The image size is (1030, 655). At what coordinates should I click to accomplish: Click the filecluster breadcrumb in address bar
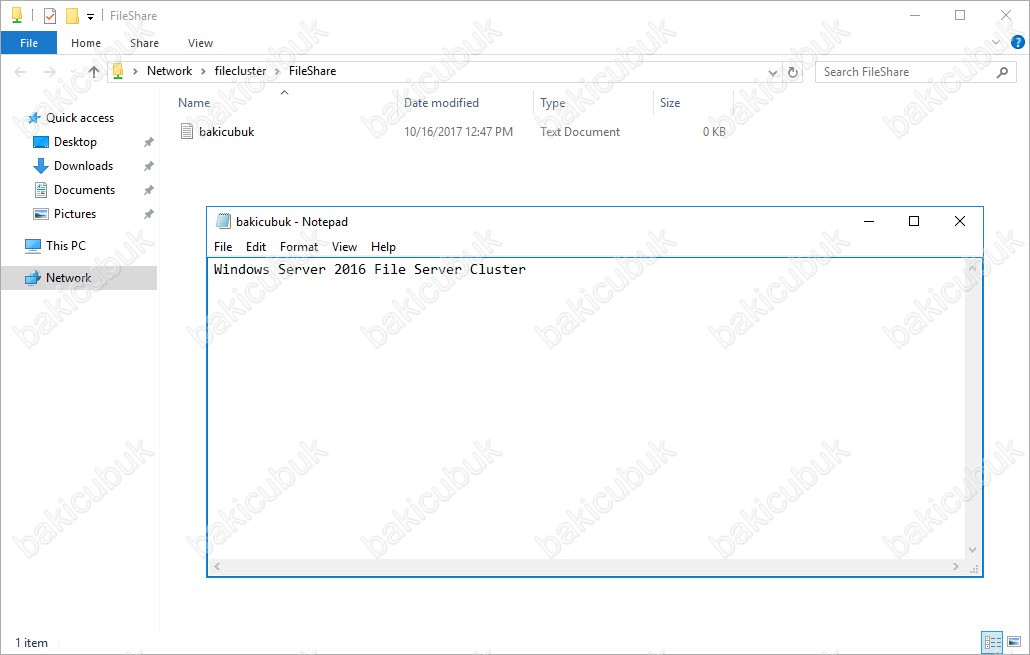(240, 71)
